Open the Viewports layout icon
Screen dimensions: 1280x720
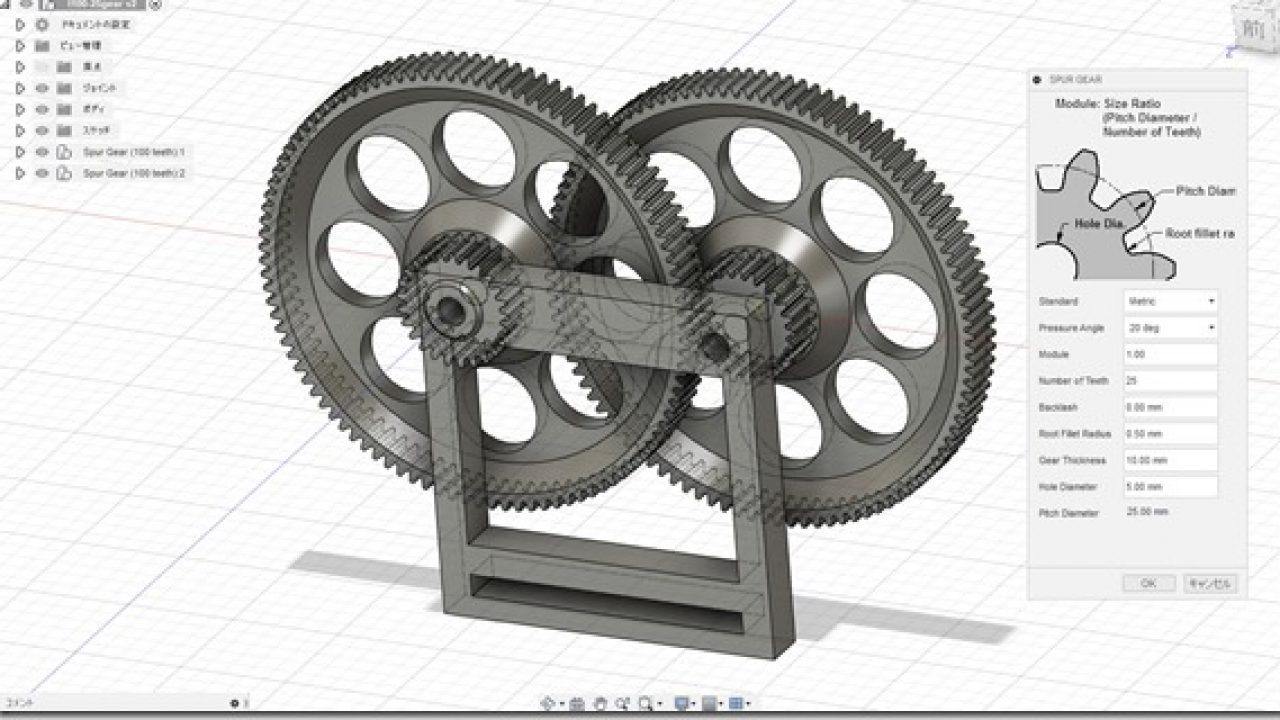[x=735, y=704]
